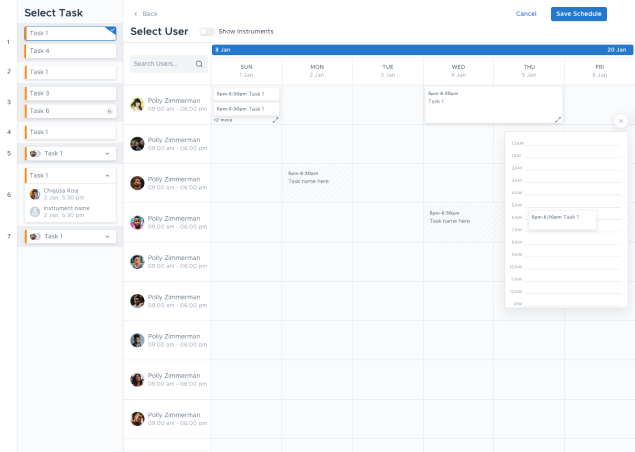Click the Cancel link
635x452 pixels.
click(526, 14)
